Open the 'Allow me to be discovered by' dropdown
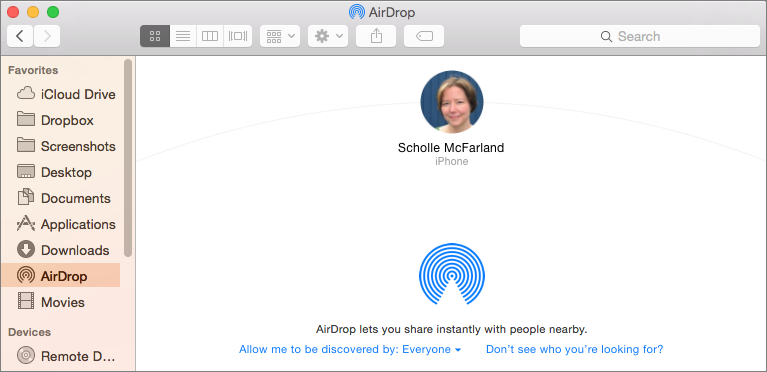This screenshot has width=767, height=372. tap(350, 349)
